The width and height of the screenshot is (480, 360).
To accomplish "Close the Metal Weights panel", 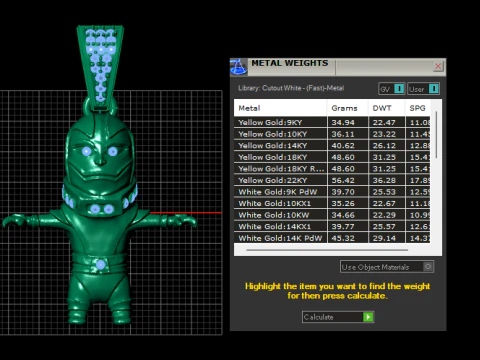I will coord(438,66).
